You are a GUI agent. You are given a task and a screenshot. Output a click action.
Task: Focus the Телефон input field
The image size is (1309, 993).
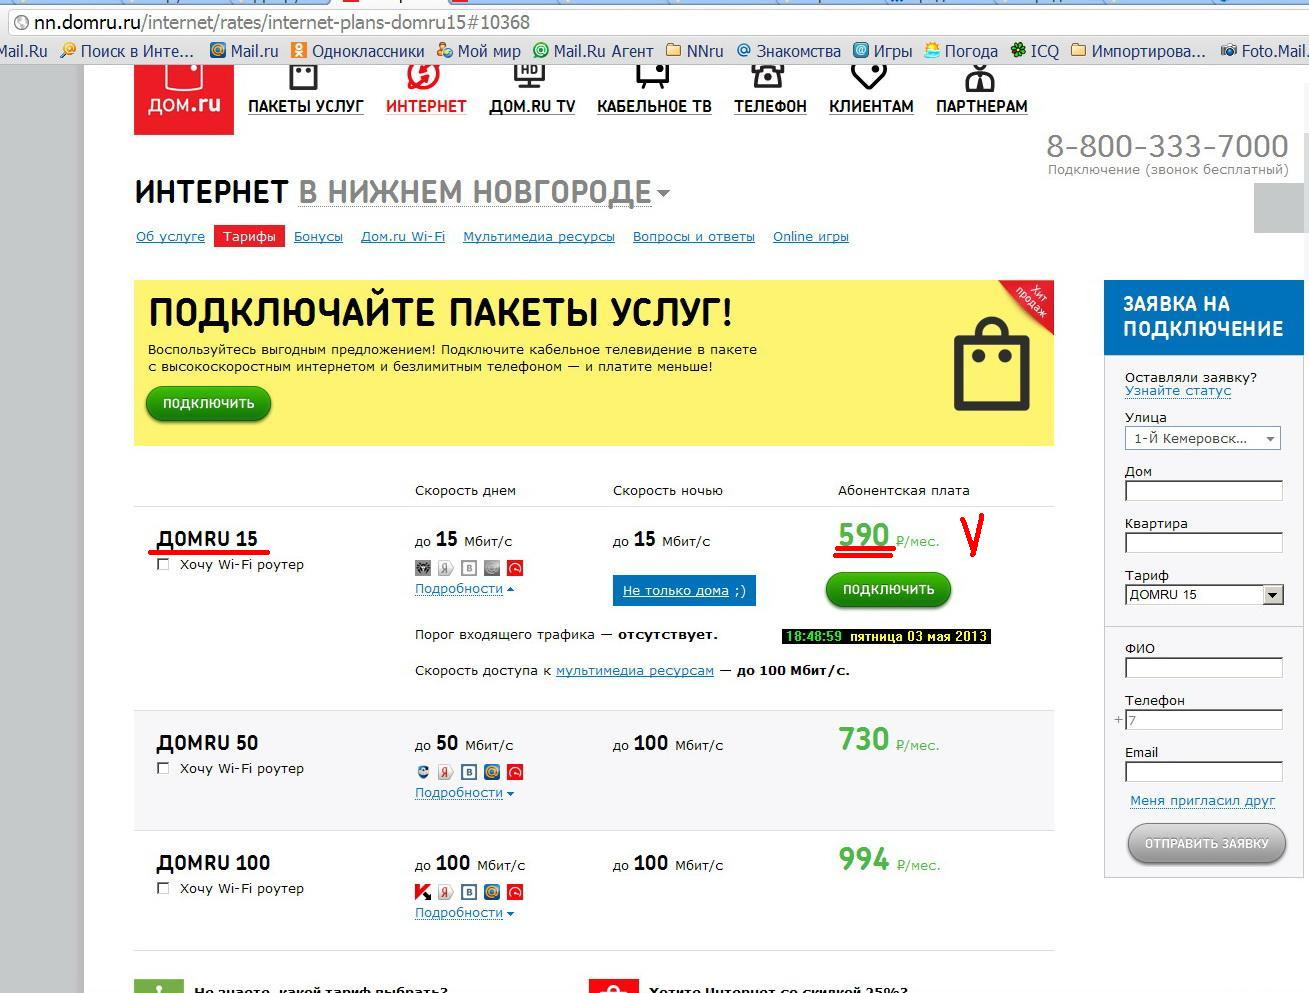point(1203,720)
